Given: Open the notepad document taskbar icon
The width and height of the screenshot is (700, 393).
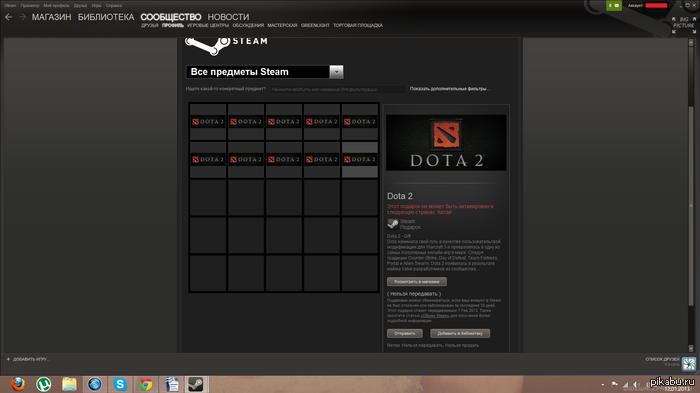Looking at the screenshot, I should click(x=171, y=384).
